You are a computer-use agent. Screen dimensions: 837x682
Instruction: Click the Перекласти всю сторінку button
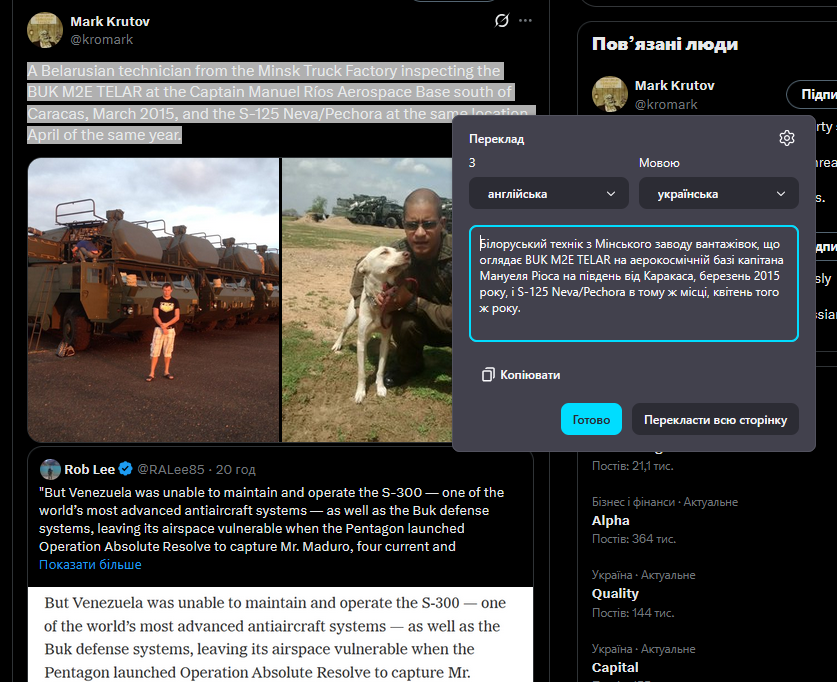(x=715, y=419)
